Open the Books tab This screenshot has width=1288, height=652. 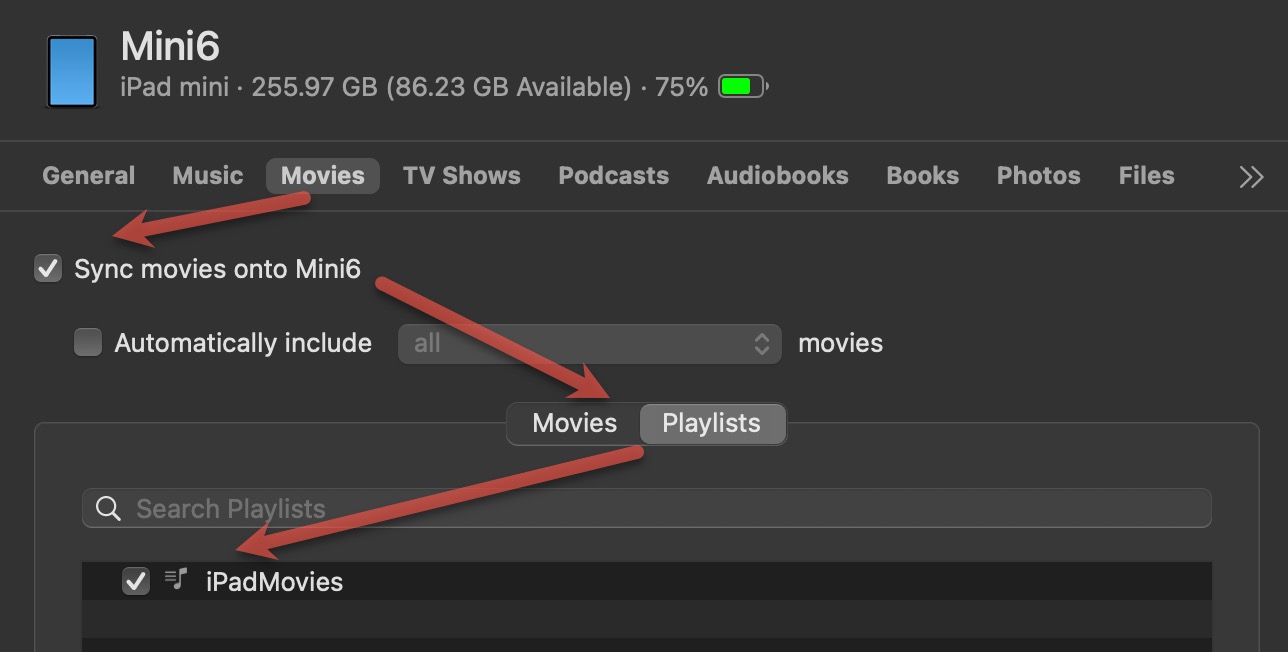click(x=923, y=176)
